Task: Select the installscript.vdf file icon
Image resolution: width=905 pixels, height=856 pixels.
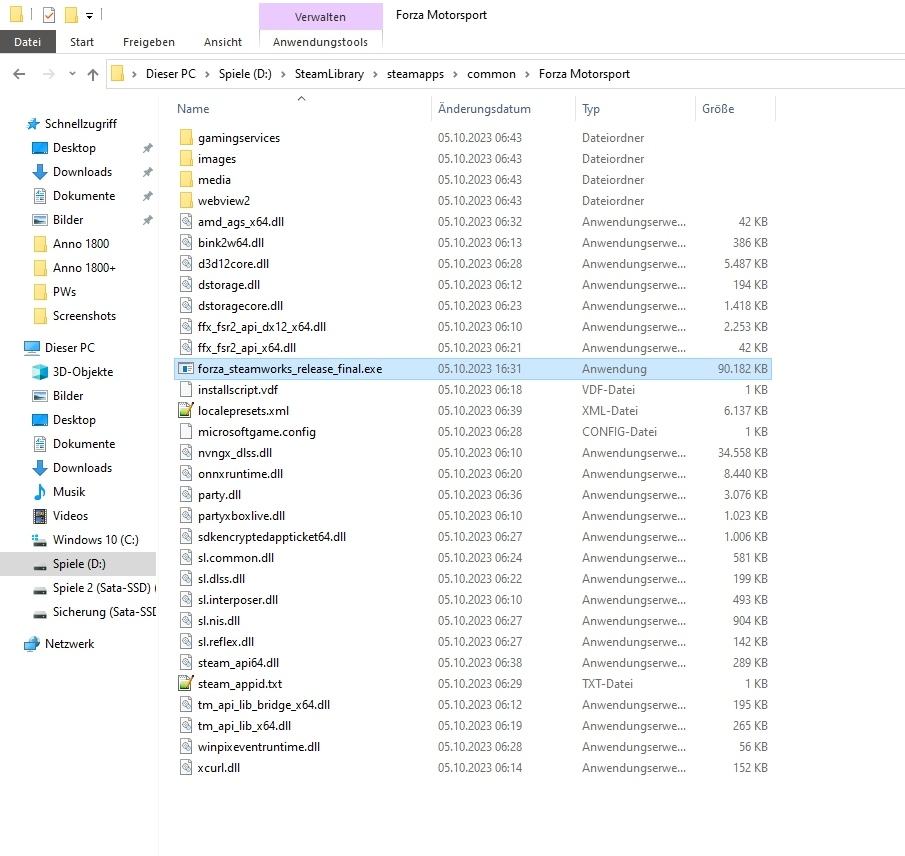Action: point(186,390)
